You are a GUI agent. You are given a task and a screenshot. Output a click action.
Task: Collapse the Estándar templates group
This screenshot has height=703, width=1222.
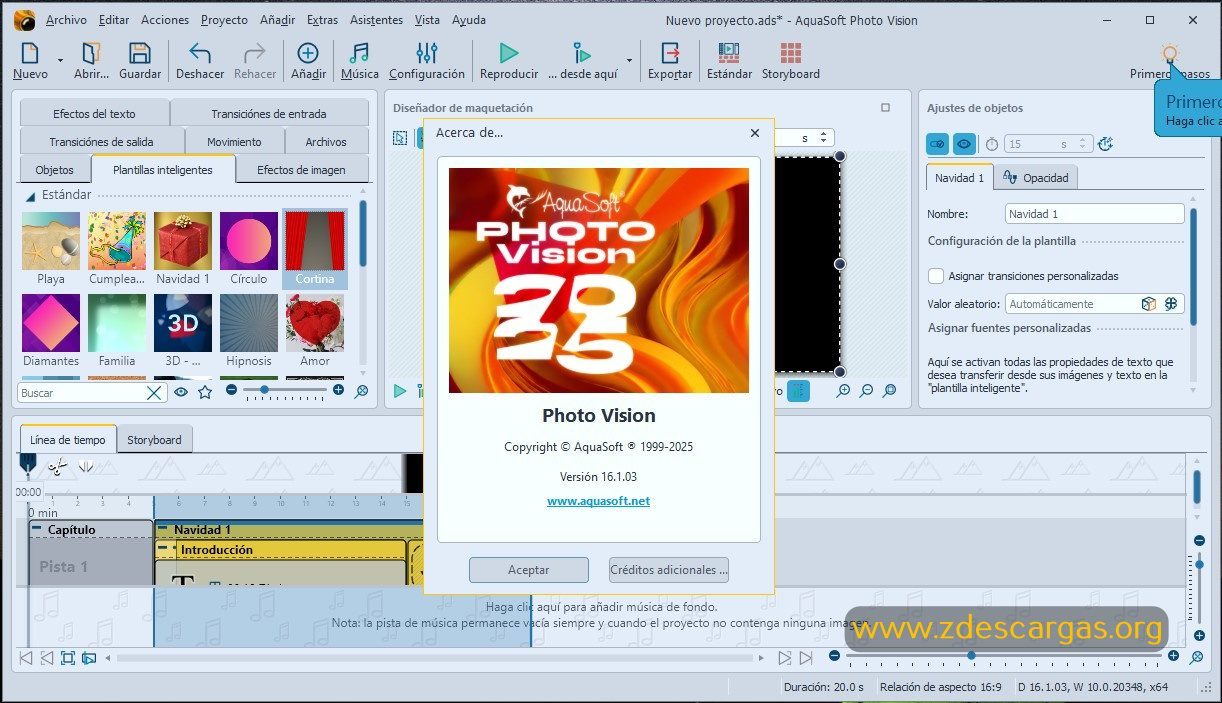(30, 196)
